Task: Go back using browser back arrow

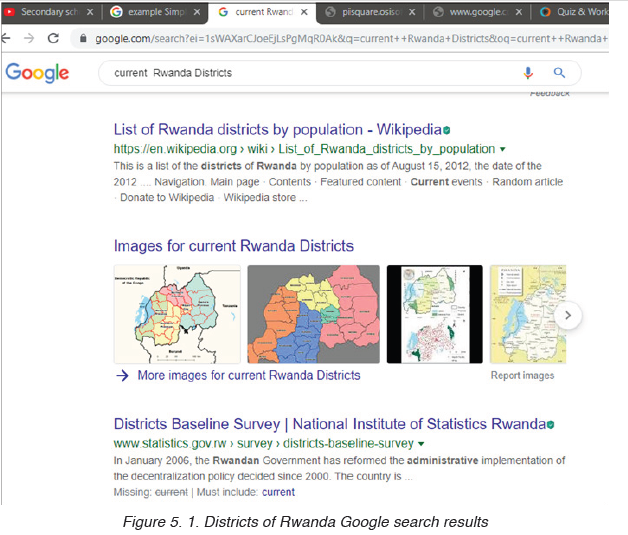Action: [x=6, y=38]
